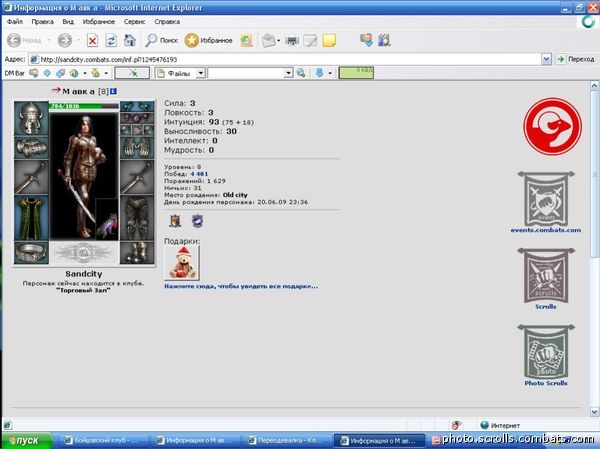Open the empty DM Bar combo box dropdown
Screen dimensions: 600x449
289,73
